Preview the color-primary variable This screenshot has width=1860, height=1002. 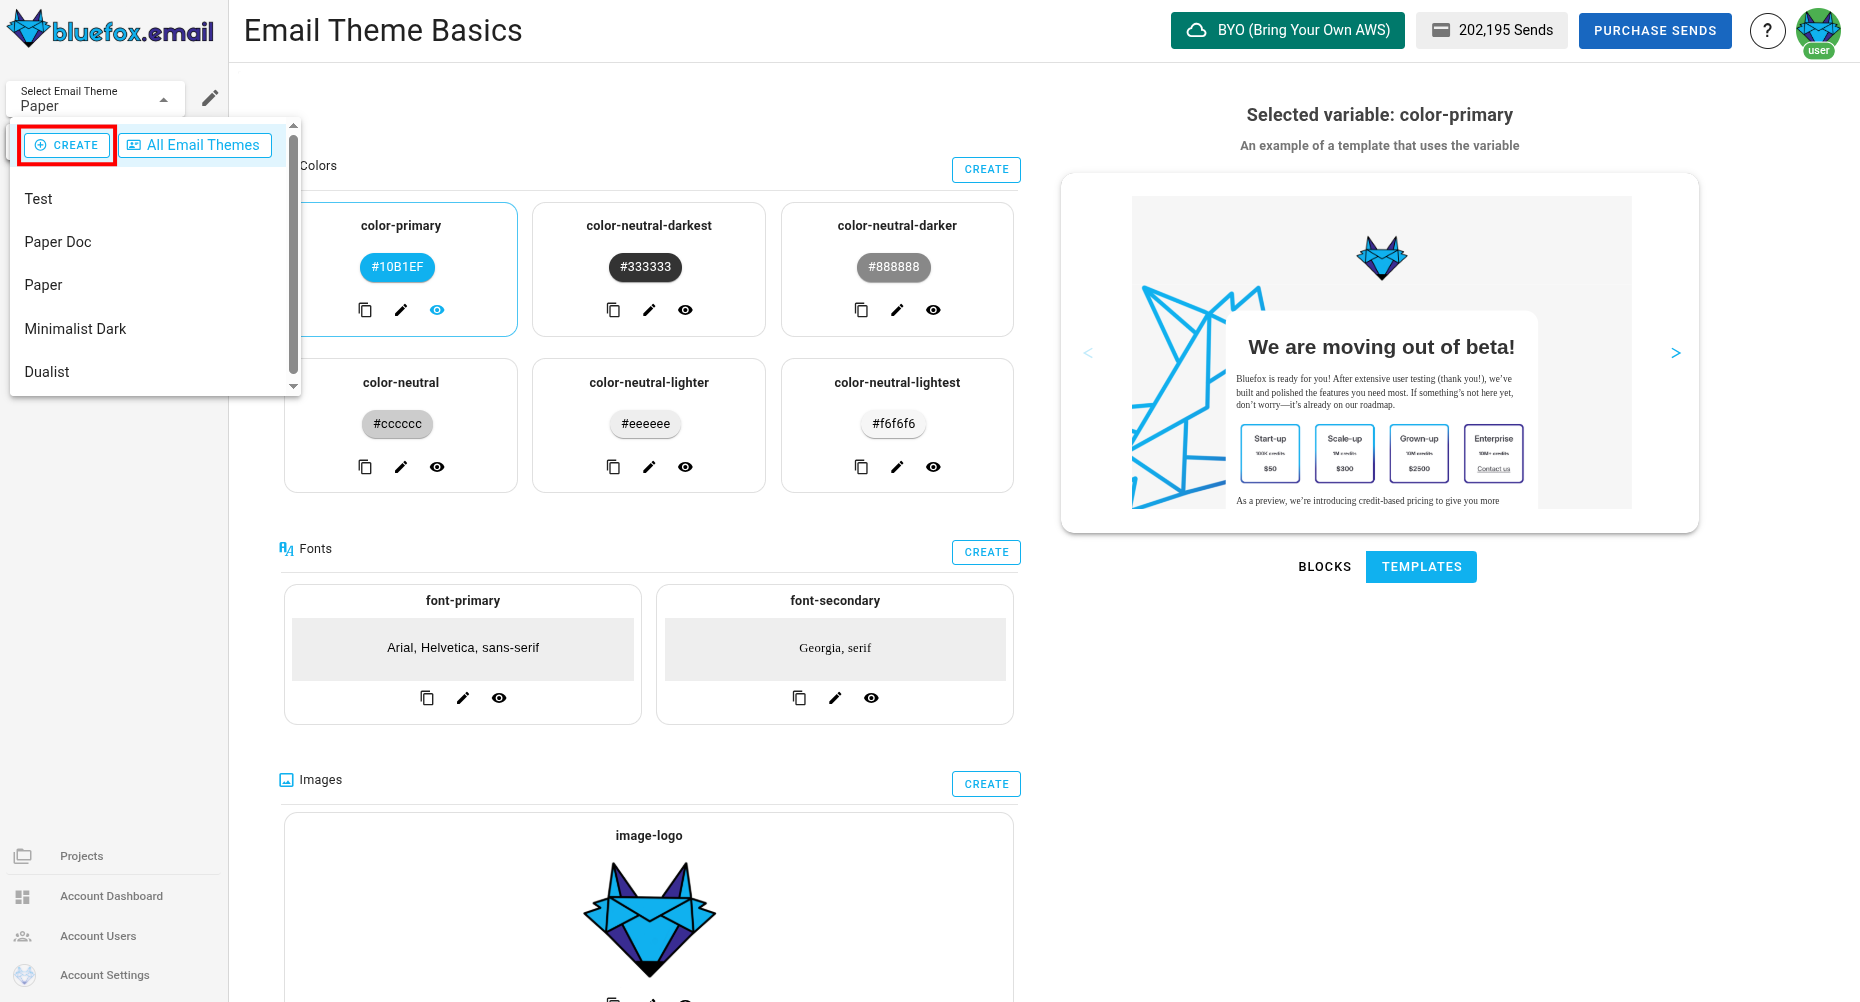coord(437,310)
